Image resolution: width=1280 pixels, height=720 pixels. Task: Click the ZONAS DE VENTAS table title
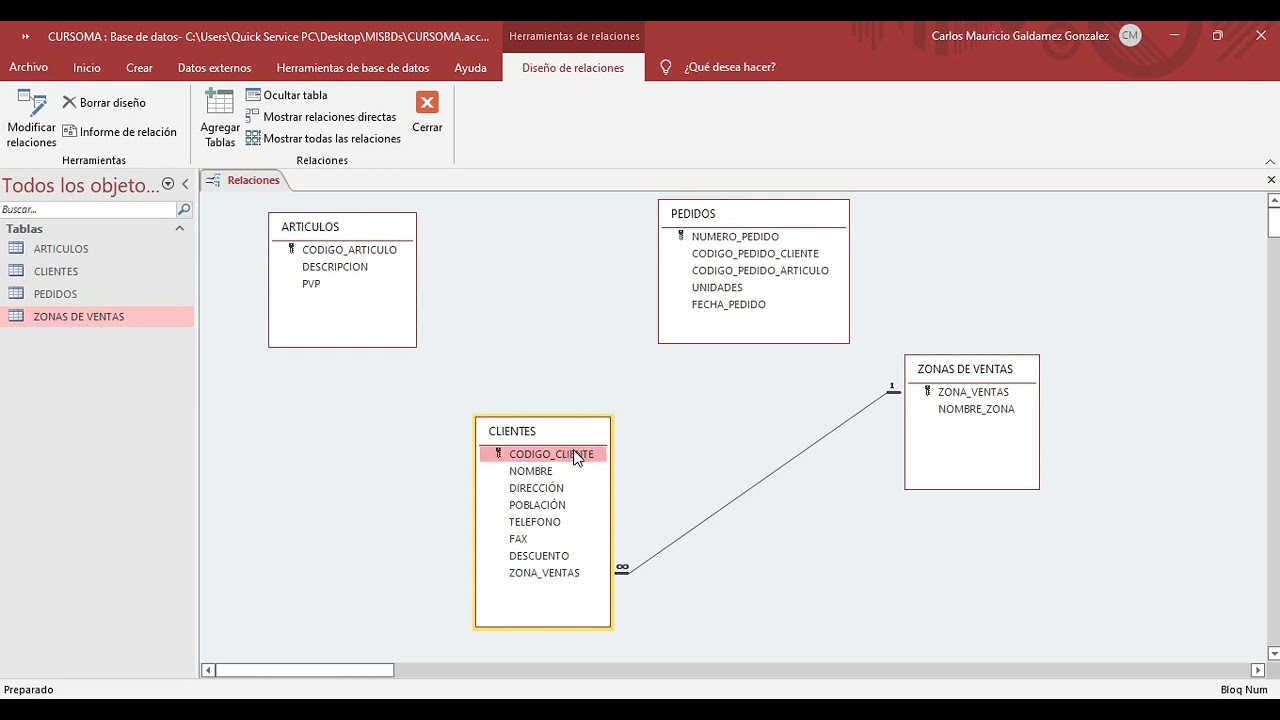972,369
